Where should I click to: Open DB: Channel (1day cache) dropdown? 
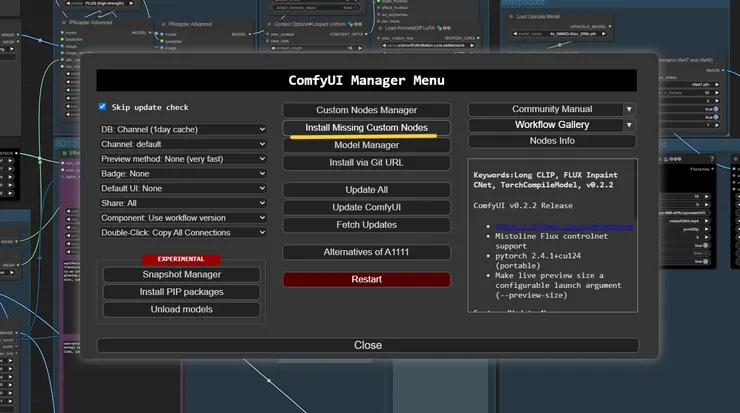point(183,129)
